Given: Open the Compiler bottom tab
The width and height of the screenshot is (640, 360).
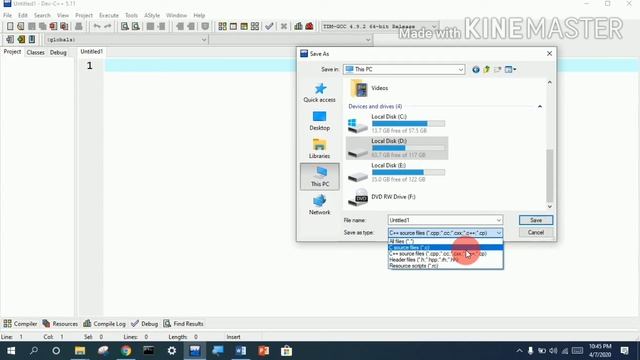Looking at the screenshot, I should tap(20, 324).
